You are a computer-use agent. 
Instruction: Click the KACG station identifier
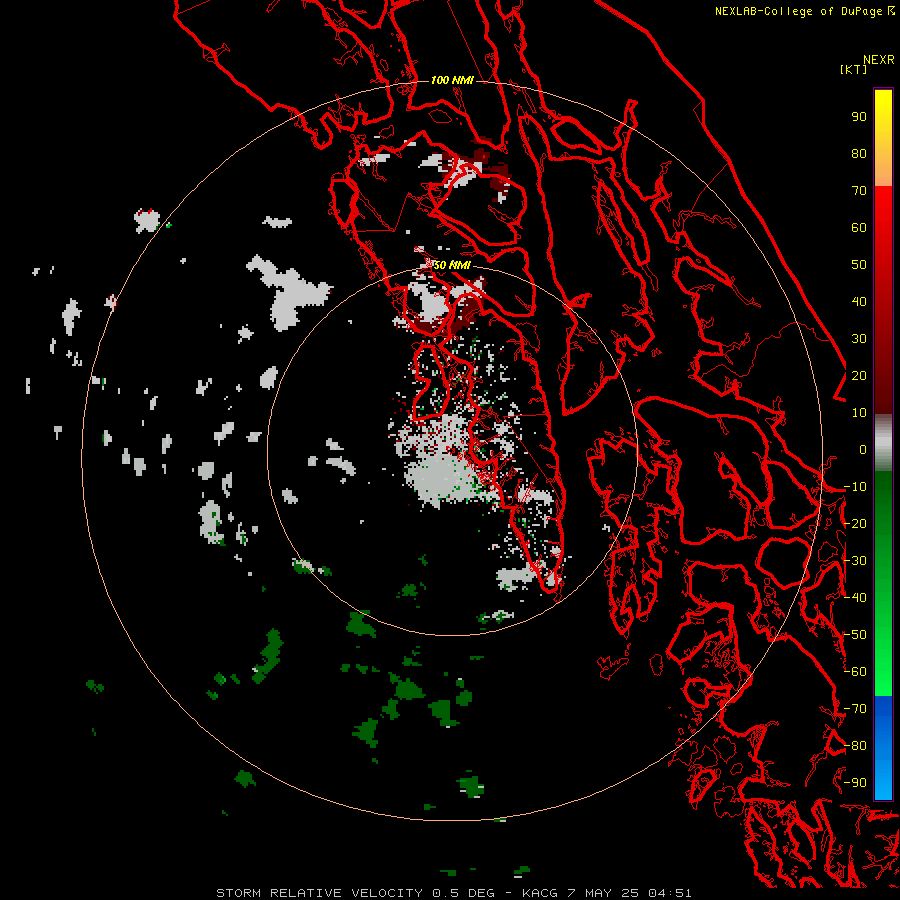coord(540,893)
